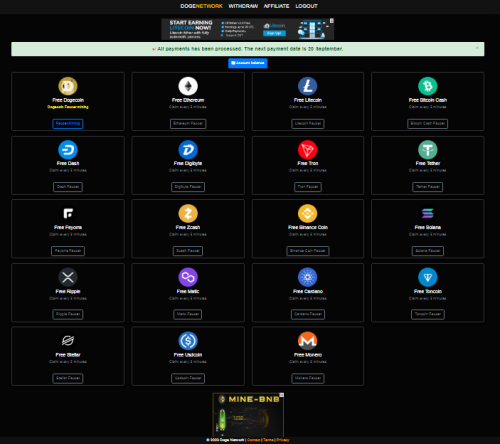The width and height of the screenshot is (500, 444).
Task: Open the Toncoin Faucet button
Action: pos(428,314)
